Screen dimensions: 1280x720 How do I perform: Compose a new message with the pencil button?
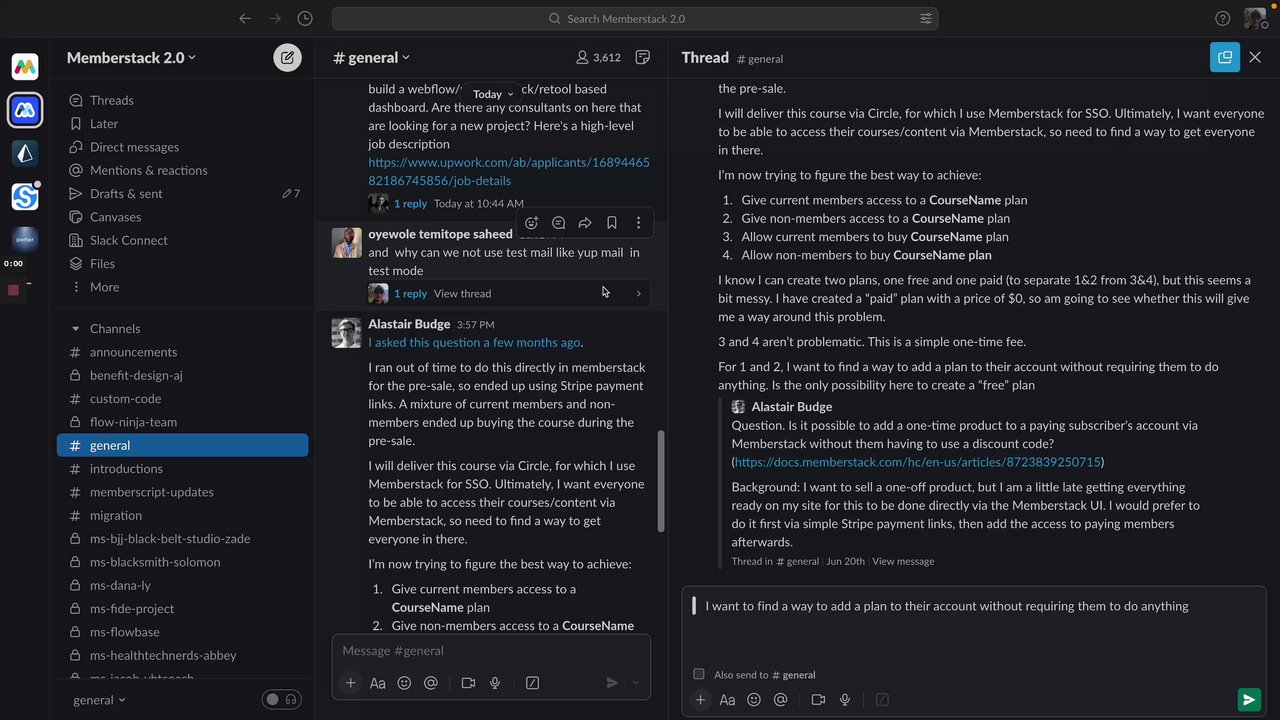[x=287, y=57]
